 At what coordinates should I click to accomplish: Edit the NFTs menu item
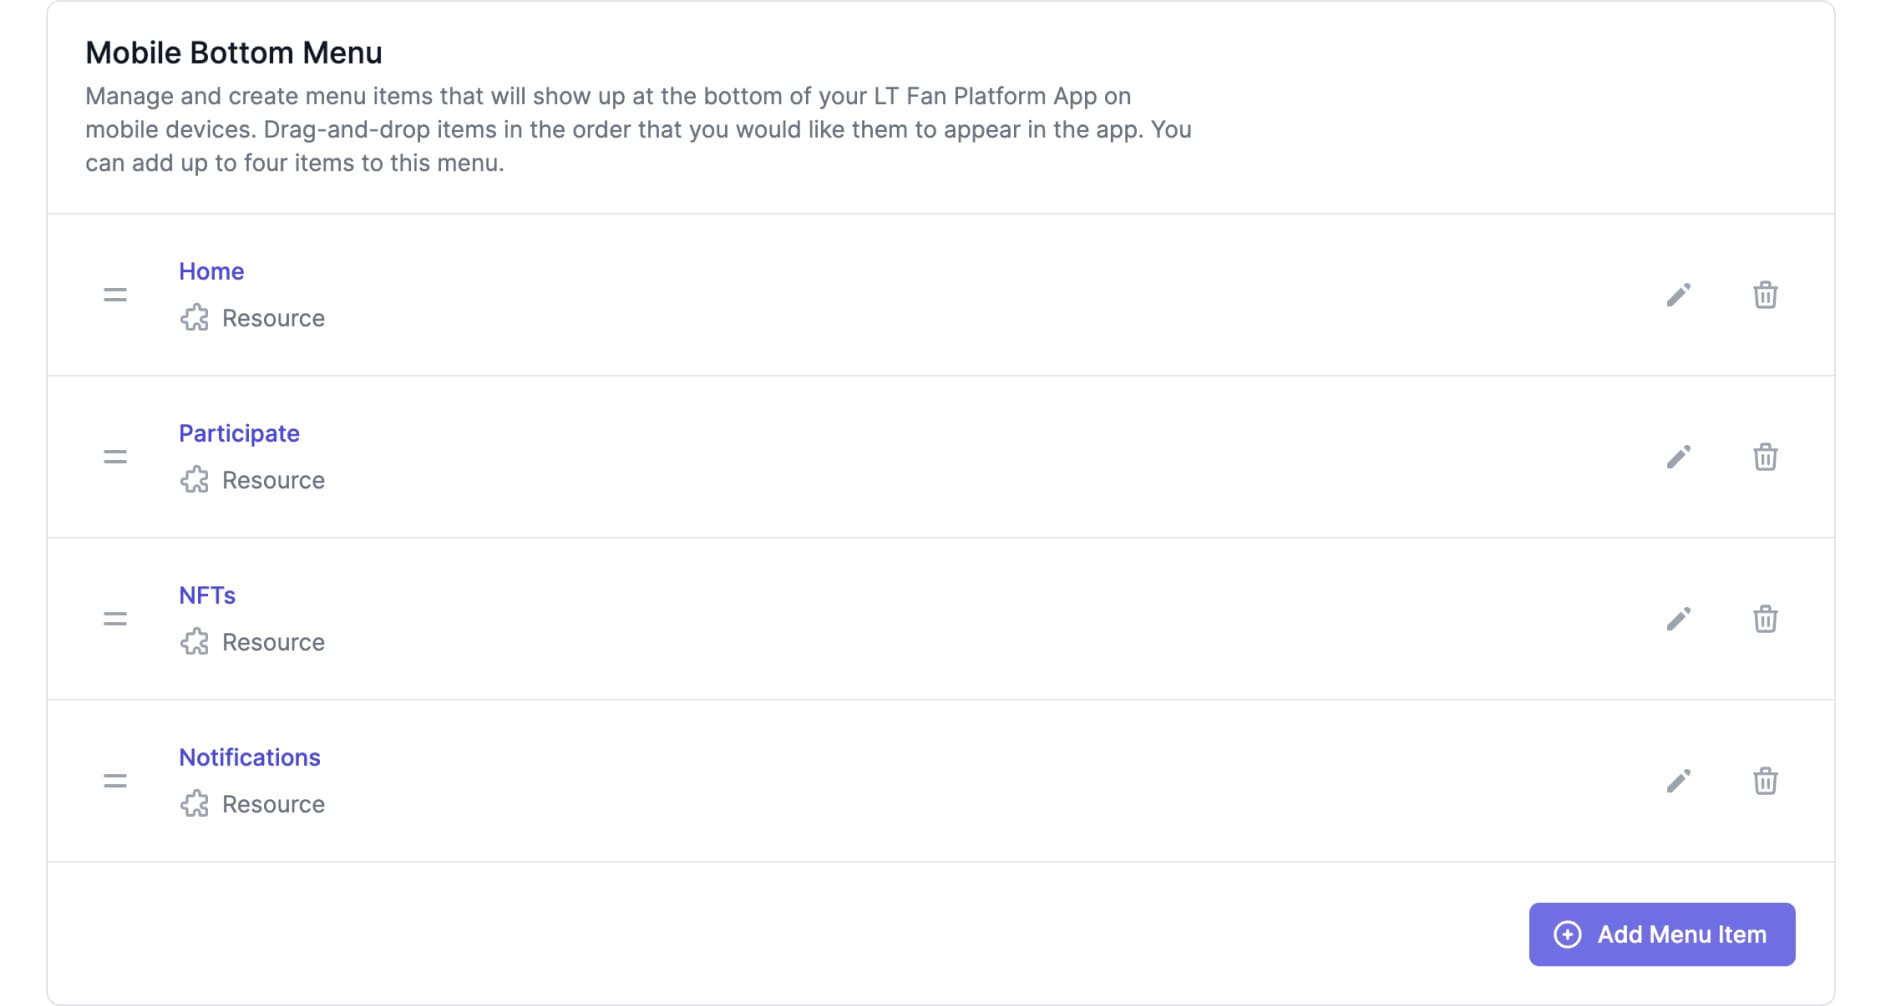pyautogui.click(x=1678, y=619)
